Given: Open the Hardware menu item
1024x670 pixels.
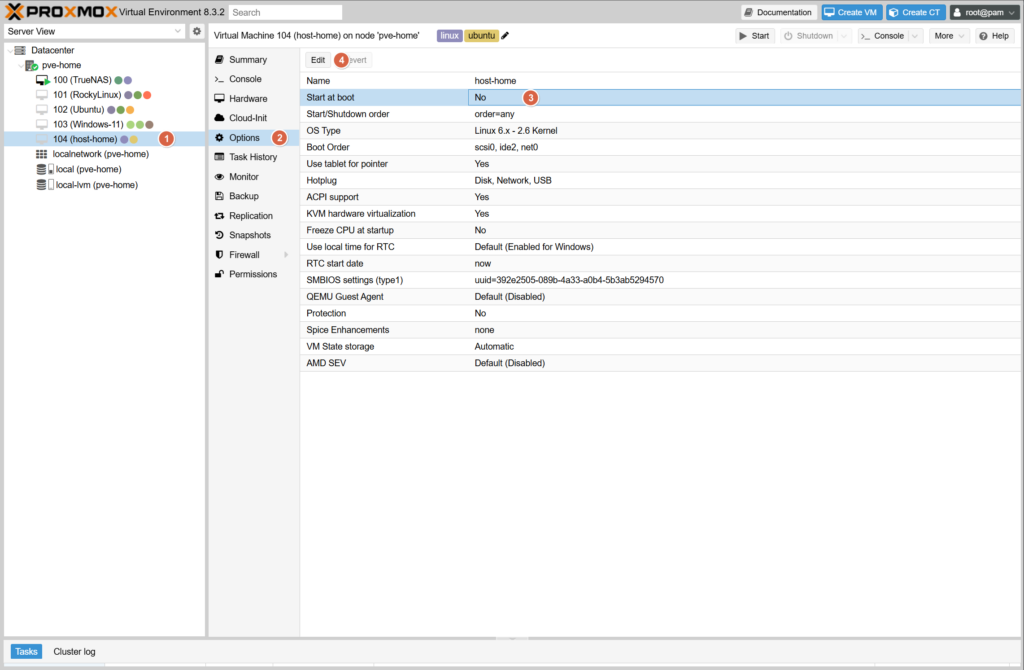Looking at the screenshot, I should coord(247,99).
